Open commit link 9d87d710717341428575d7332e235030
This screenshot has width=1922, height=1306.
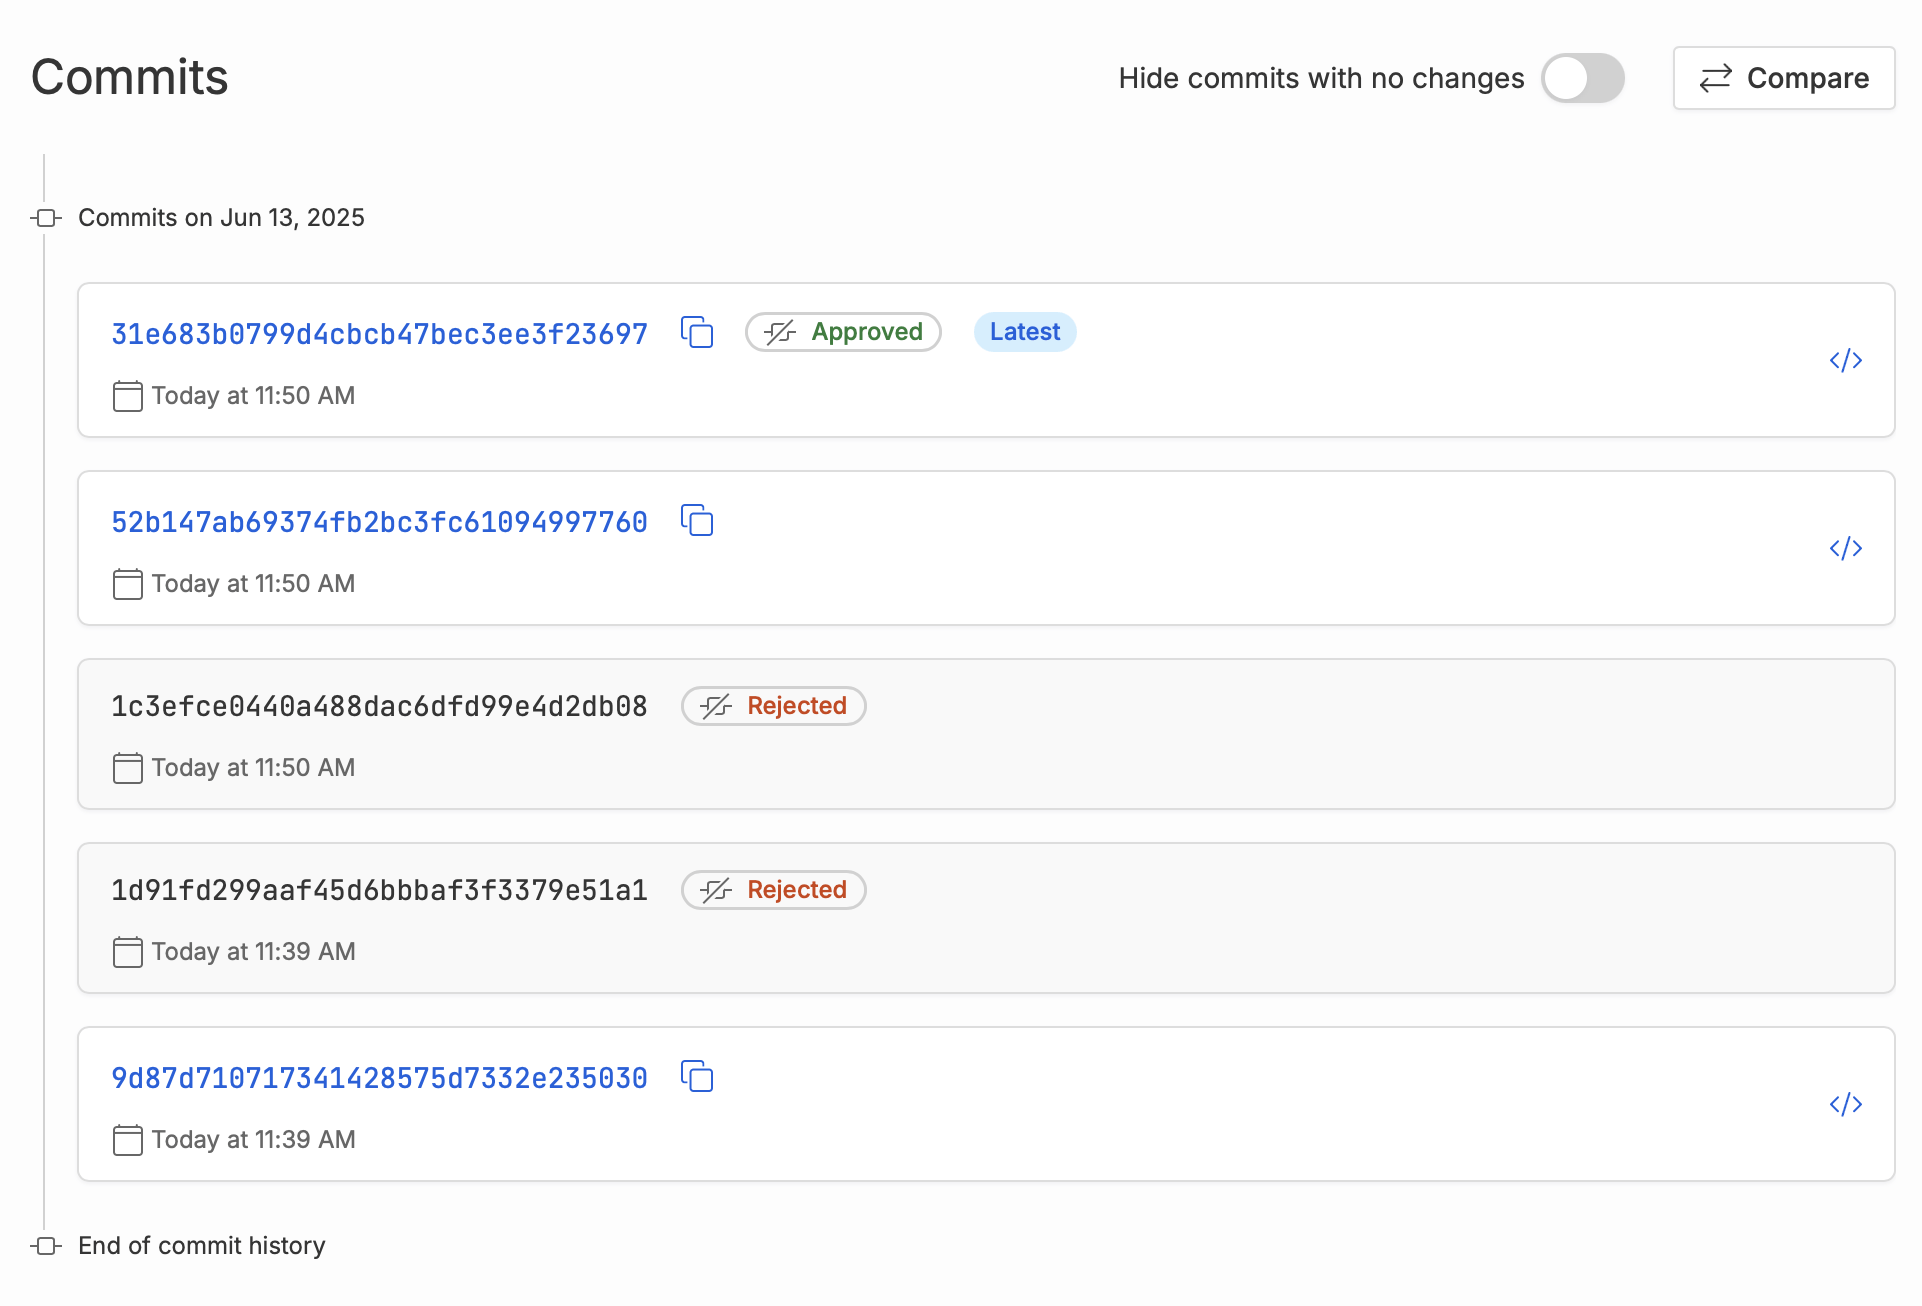(379, 1078)
